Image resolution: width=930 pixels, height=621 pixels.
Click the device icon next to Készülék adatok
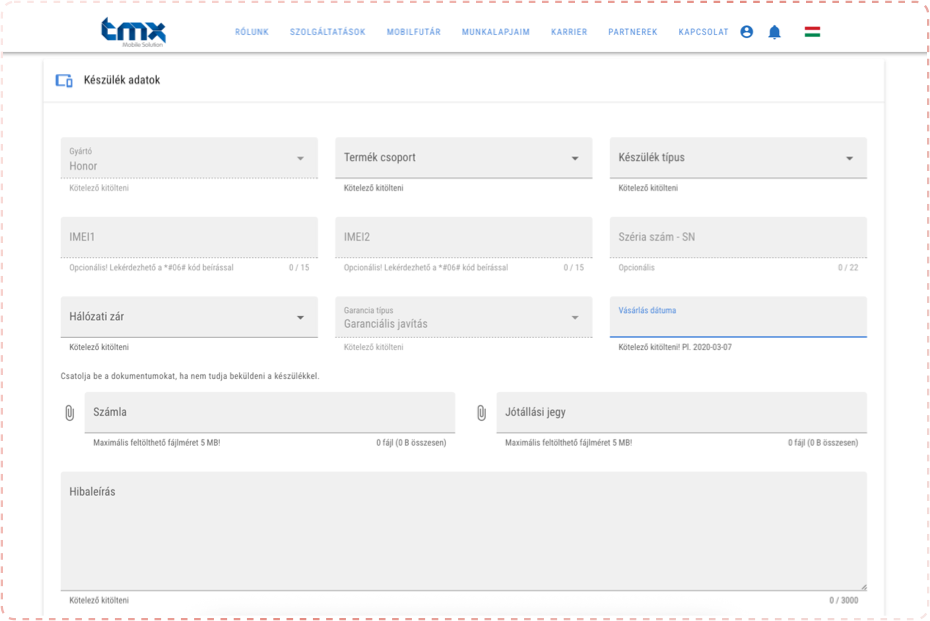click(x=64, y=80)
